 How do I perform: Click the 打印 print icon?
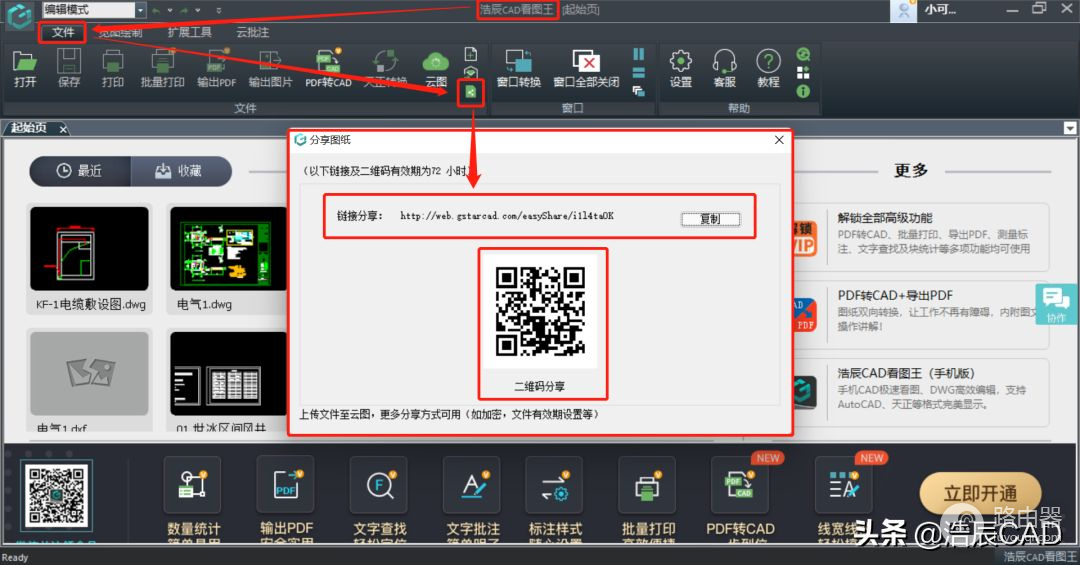pos(113,62)
